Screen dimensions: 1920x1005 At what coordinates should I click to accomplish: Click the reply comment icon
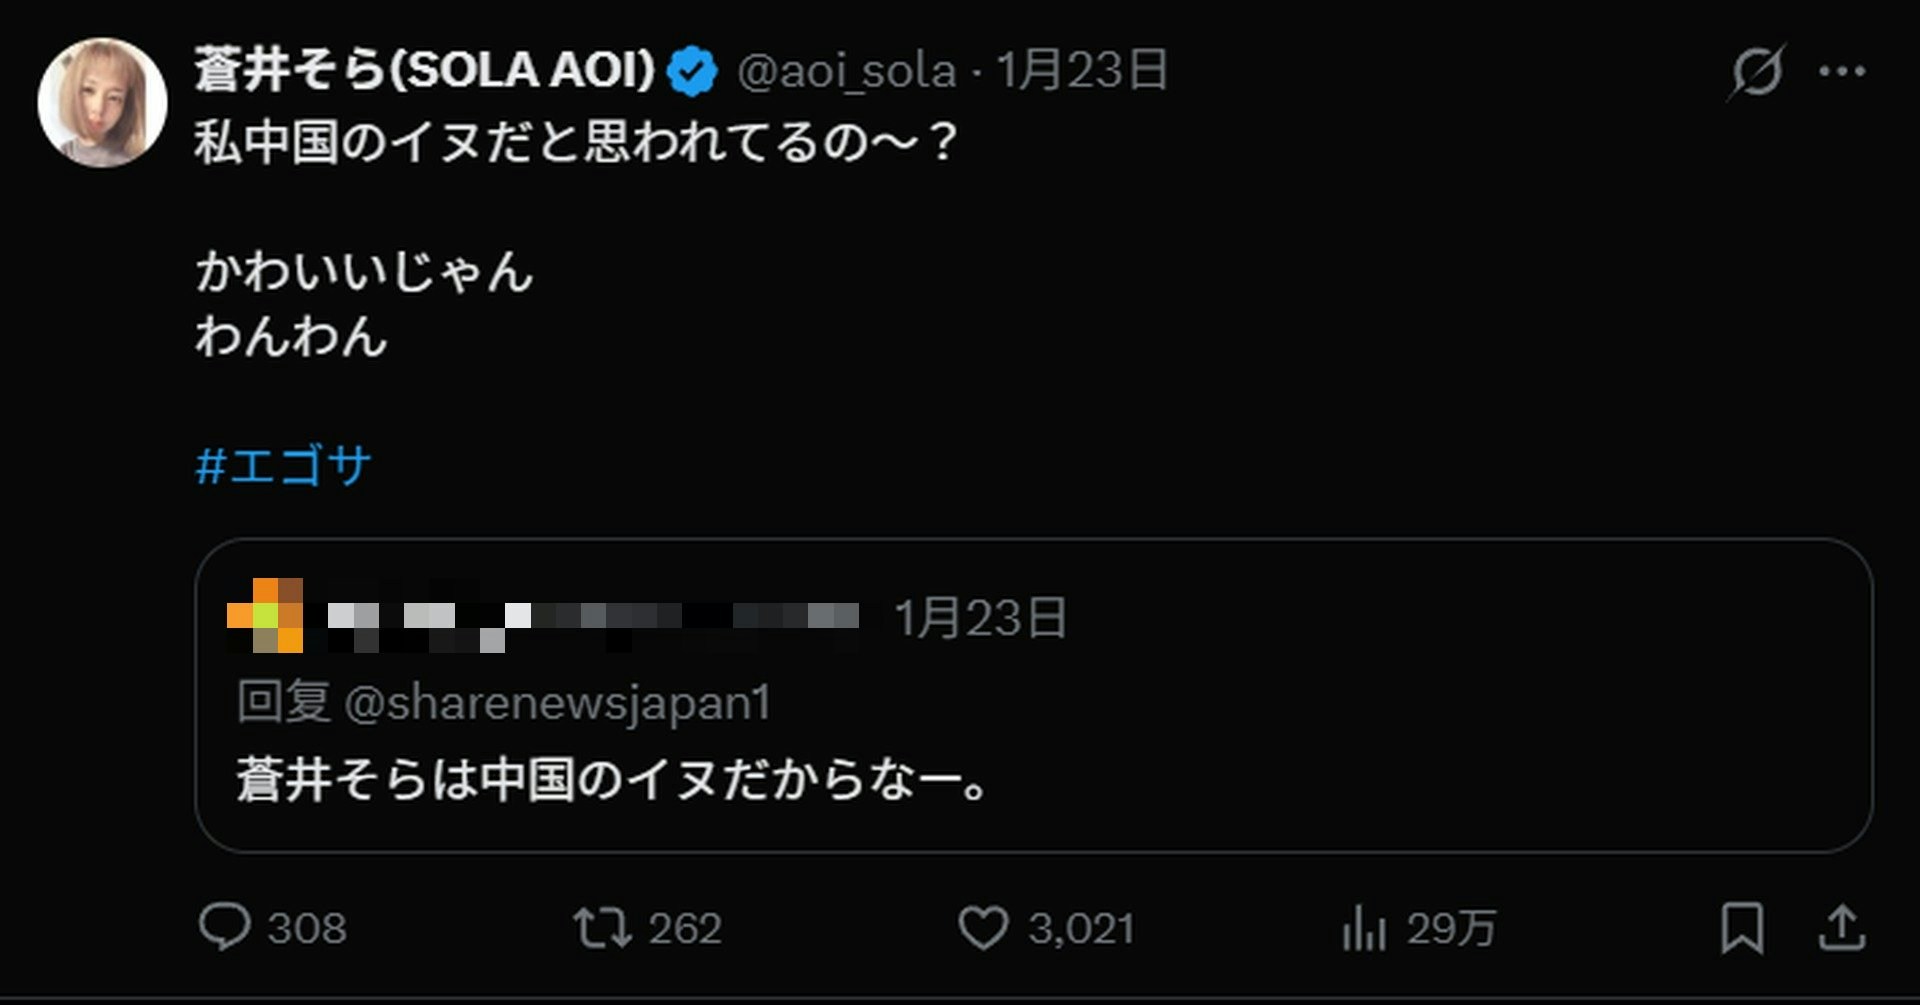click(224, 927)
